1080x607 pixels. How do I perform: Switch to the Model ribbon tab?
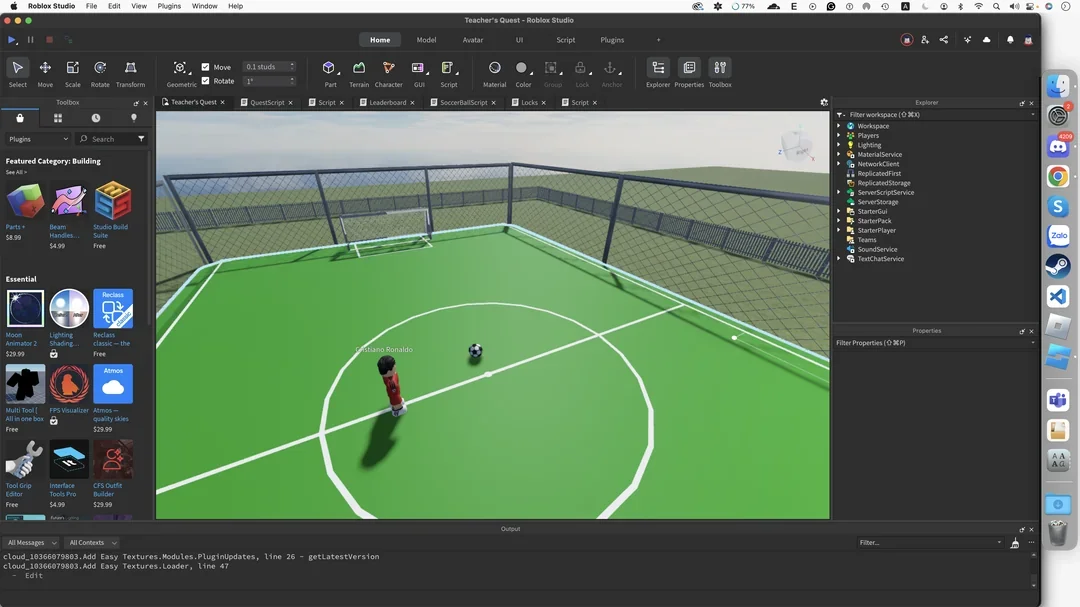tap(426, 40)
